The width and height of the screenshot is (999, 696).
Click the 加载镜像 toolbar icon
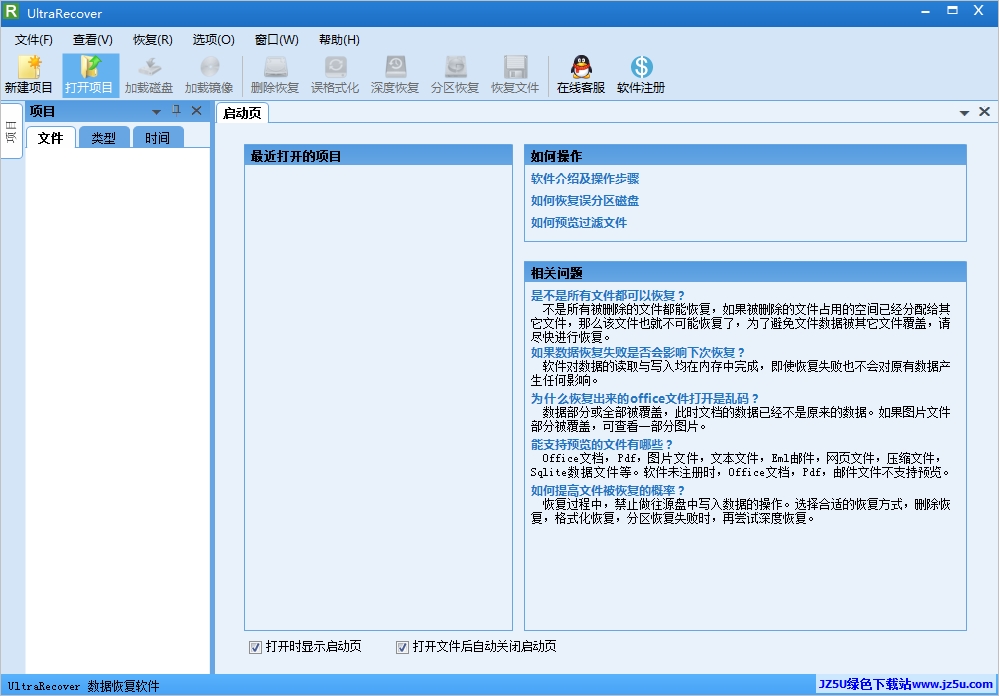[x=209, y=75]
